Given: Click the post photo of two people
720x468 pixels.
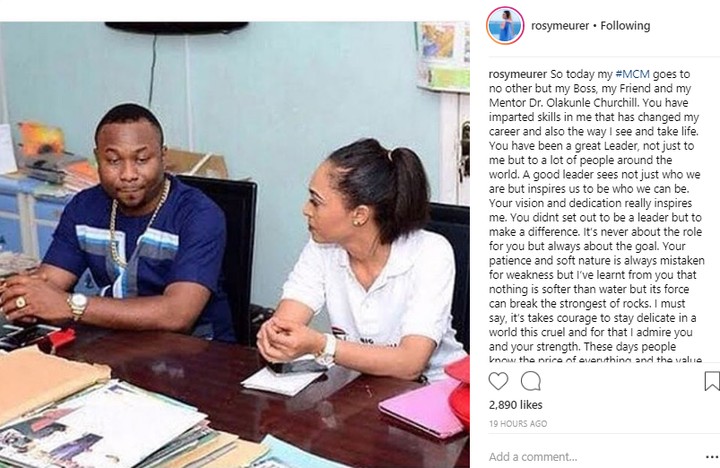Looking at the screenshot, I should [235, 244].
